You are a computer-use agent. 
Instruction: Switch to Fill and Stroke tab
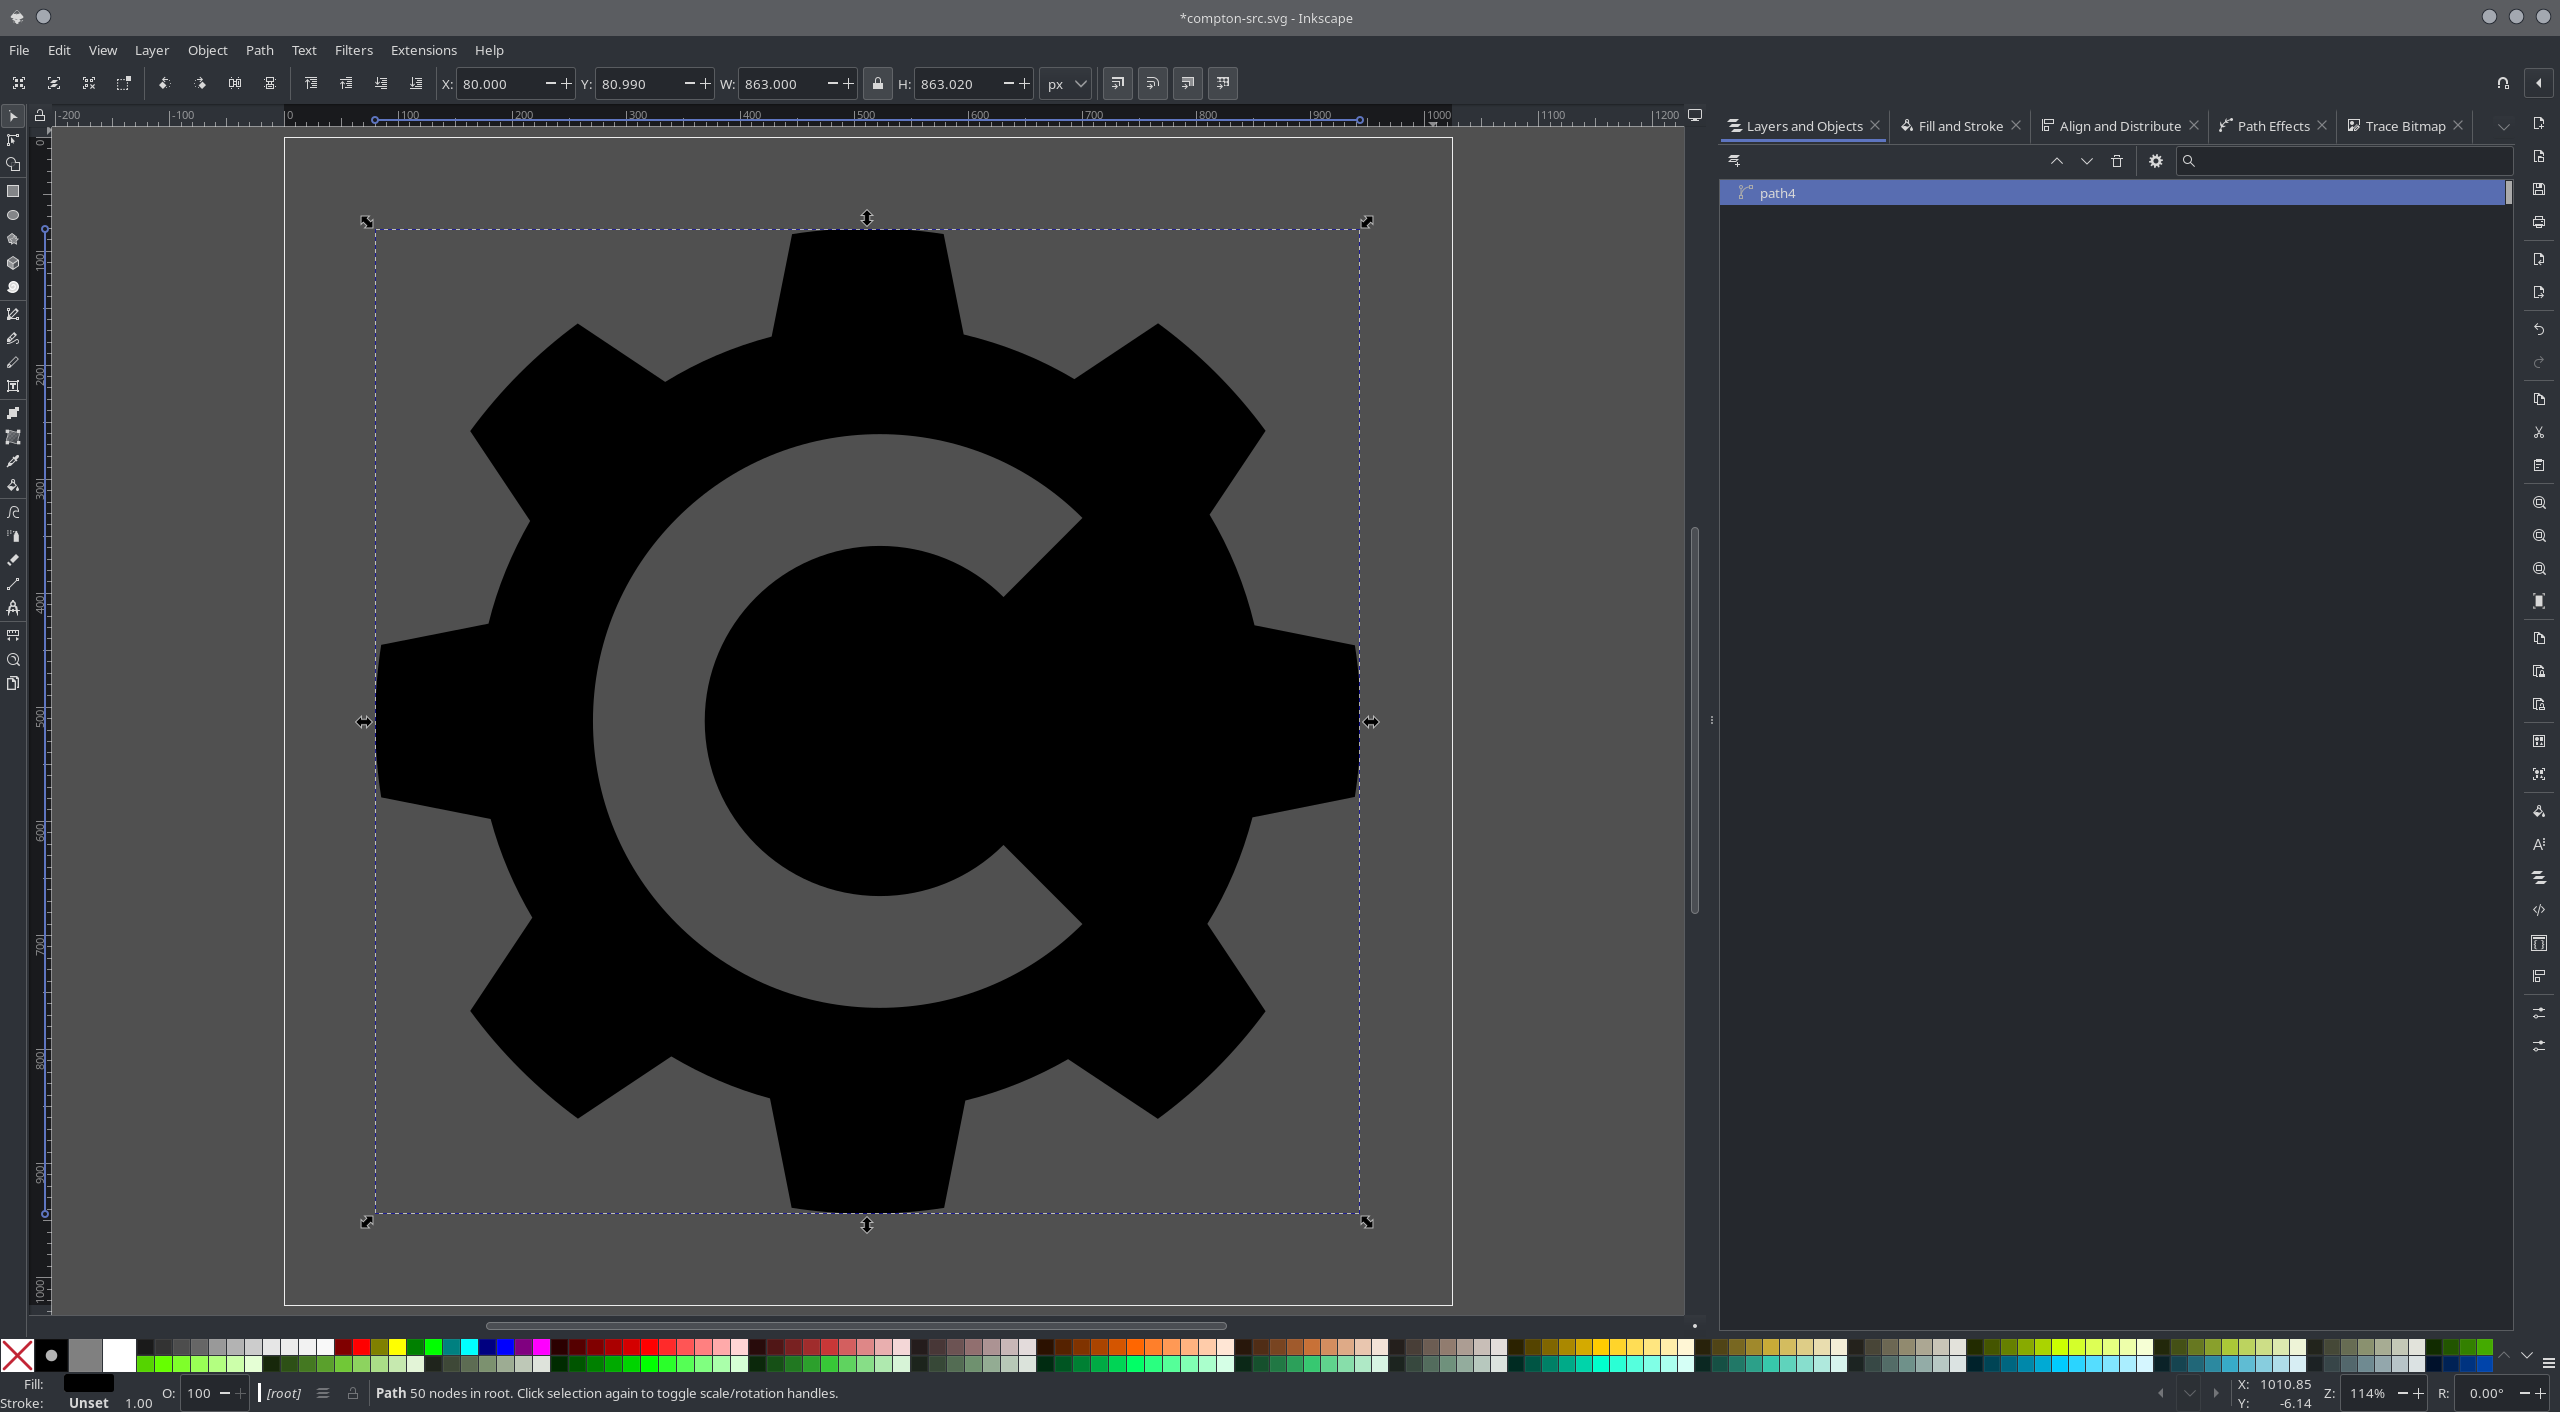[1959, 126]
